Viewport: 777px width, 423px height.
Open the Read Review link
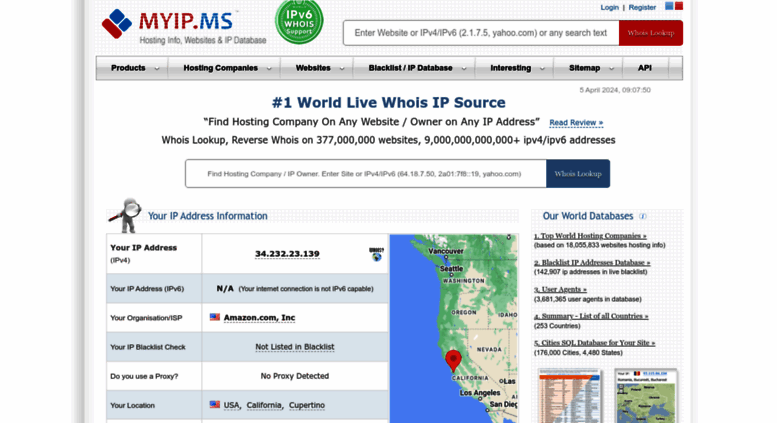click(x=576, y=122)
